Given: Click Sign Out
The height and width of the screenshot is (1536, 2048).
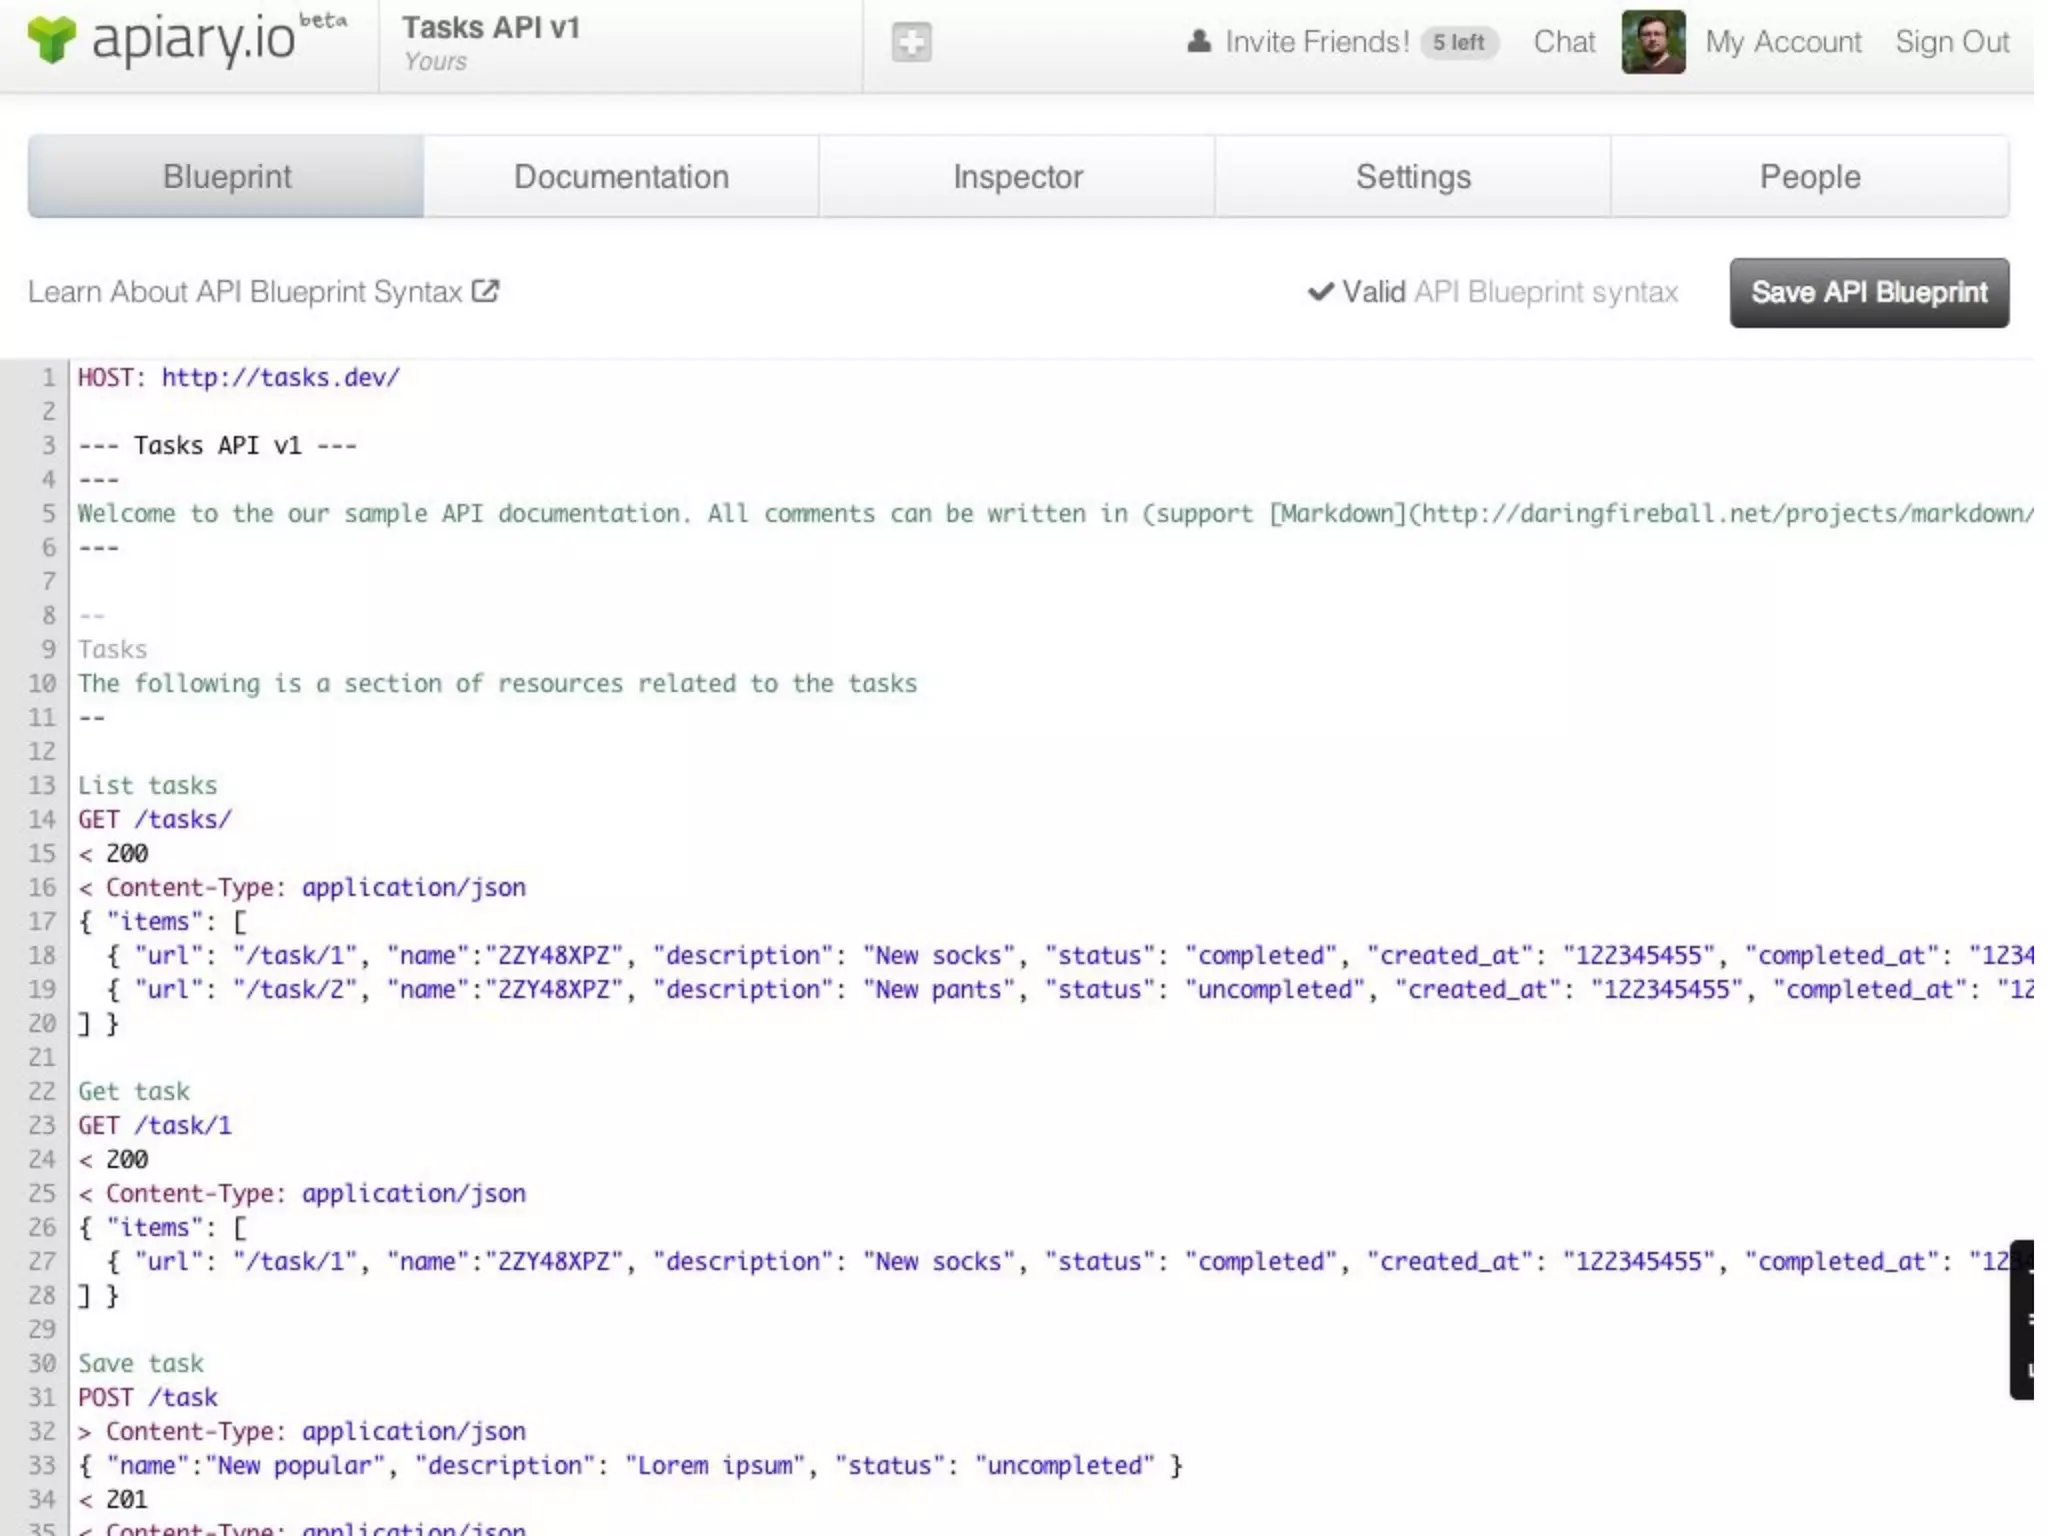Looking at the screenshot, I should click(x=1951, y=42).
